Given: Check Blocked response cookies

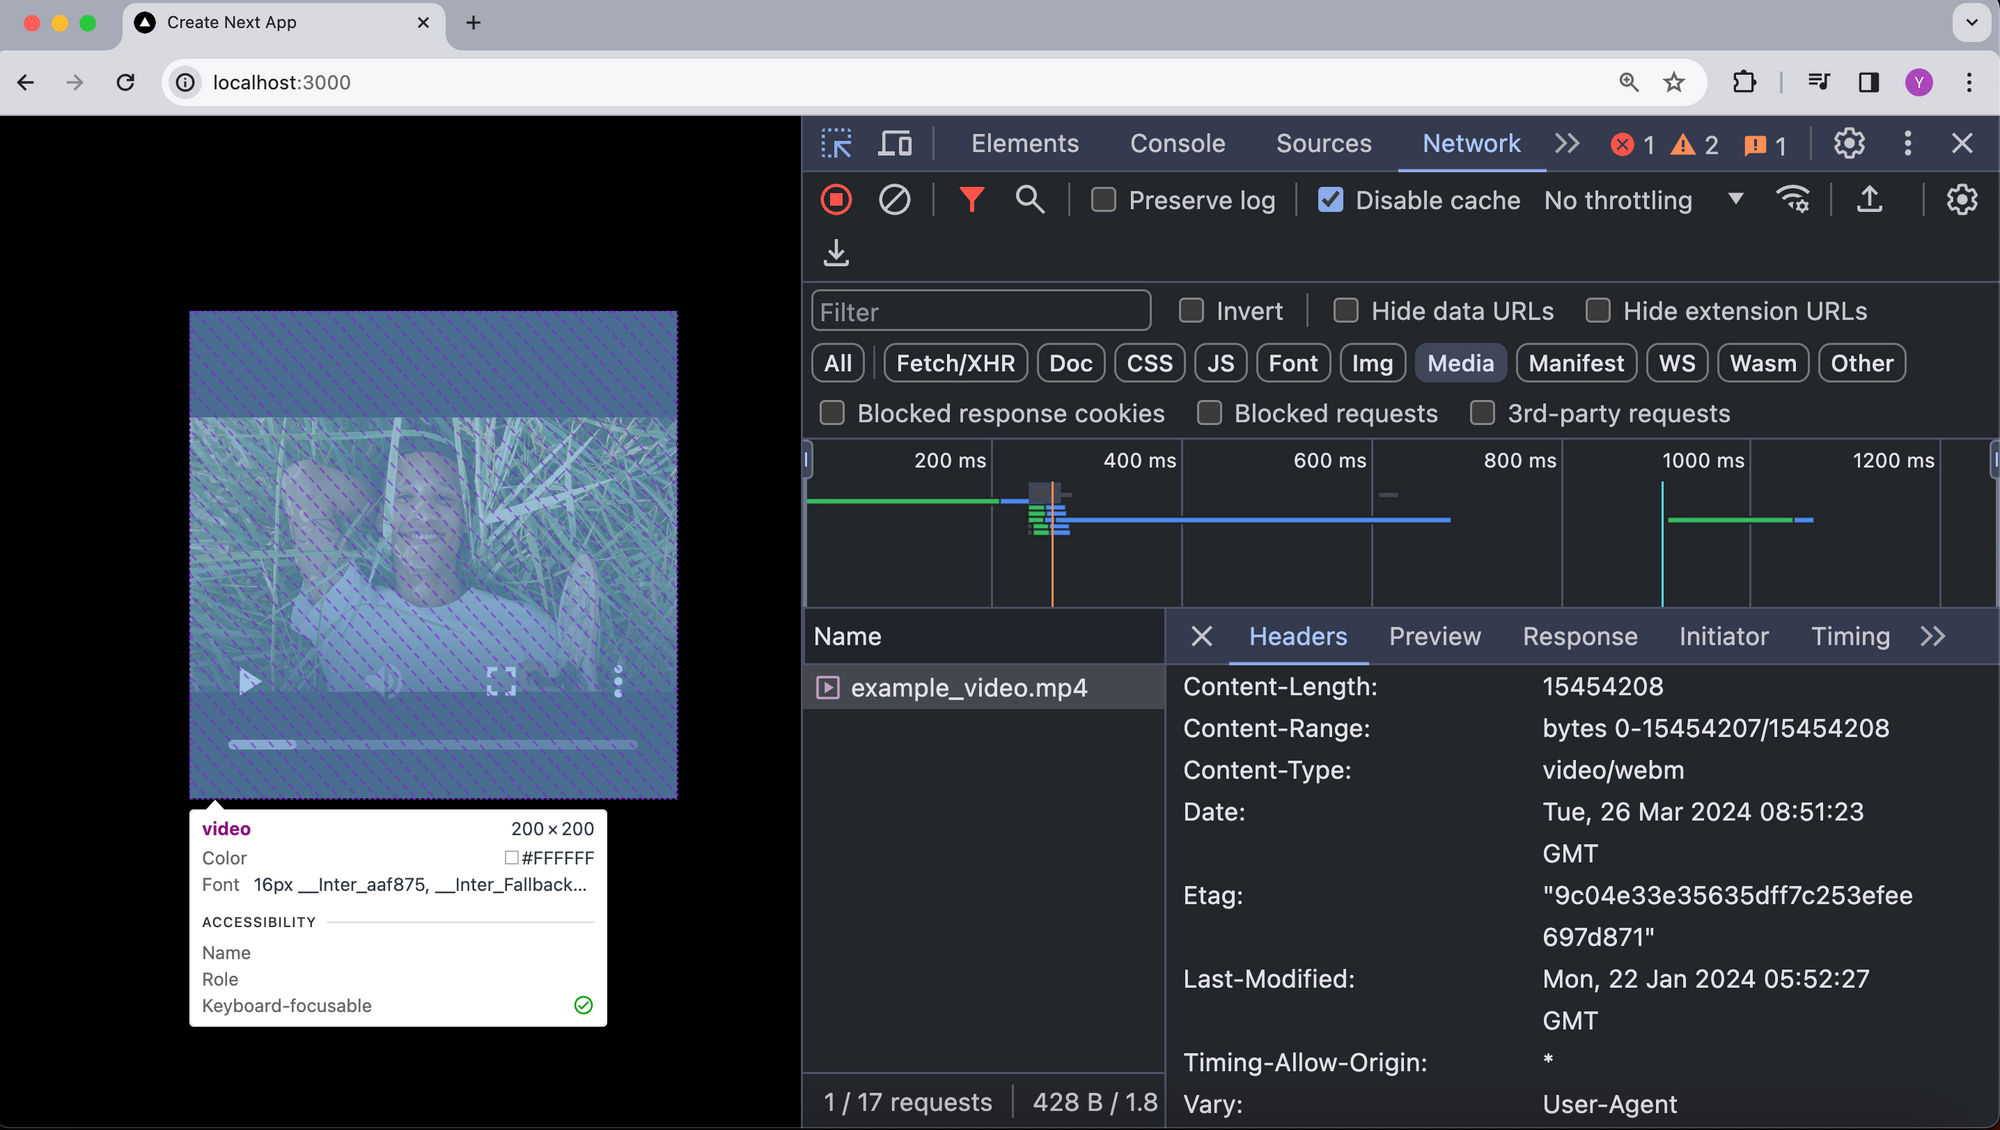Looking at the screenshot, I should point(832,413).
